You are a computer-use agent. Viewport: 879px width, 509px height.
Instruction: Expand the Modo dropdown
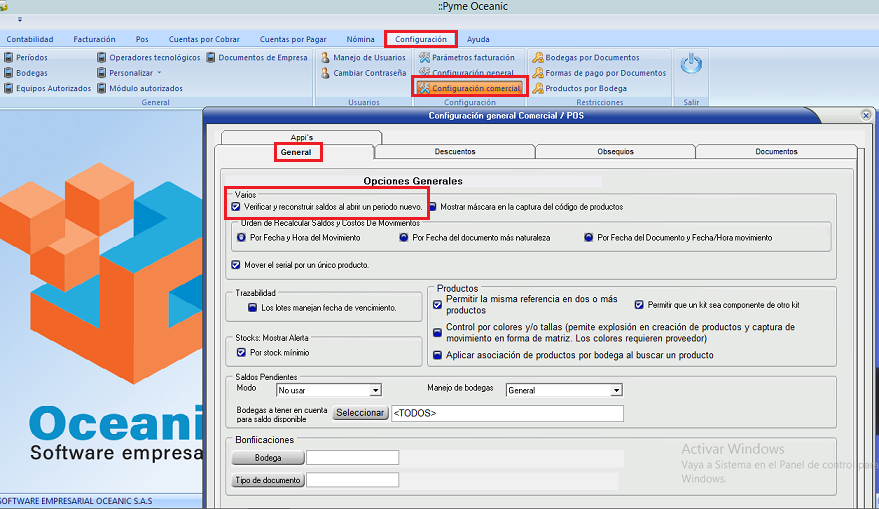pos(376,390)
